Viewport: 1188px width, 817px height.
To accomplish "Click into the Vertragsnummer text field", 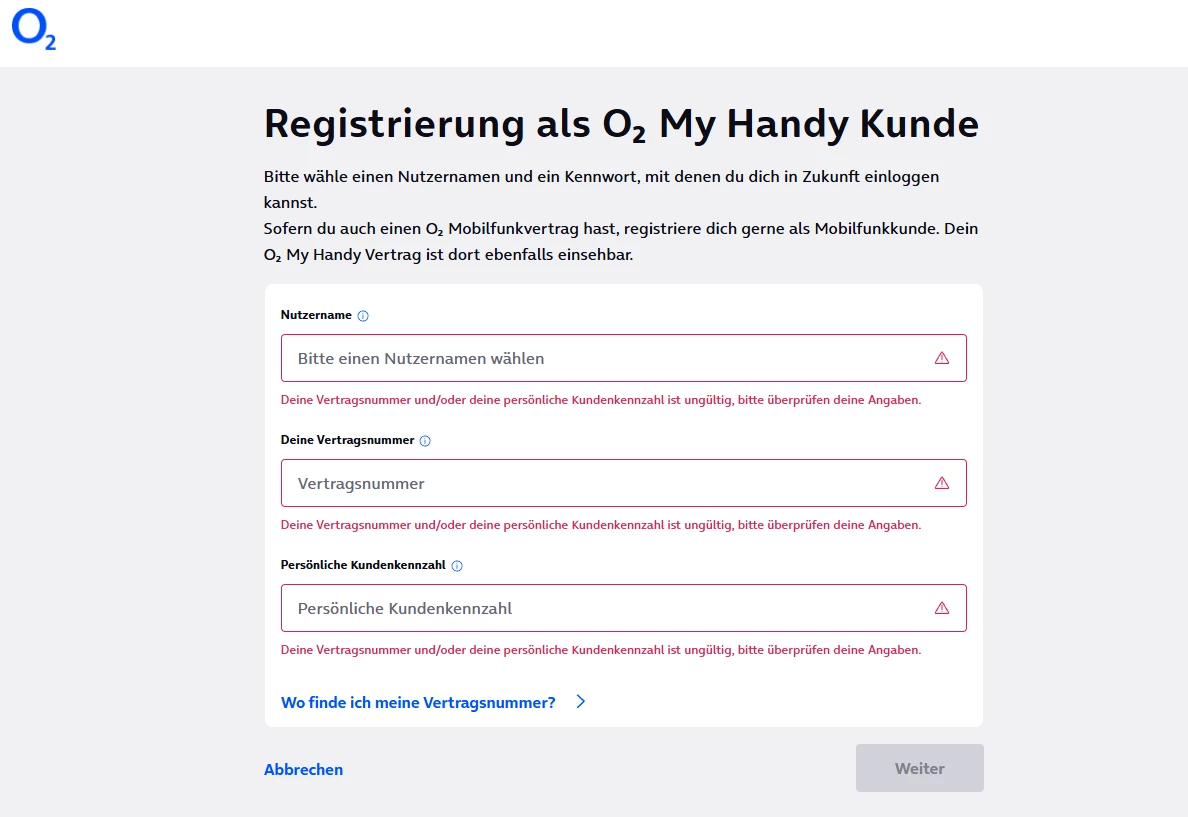I will (600, 483).
